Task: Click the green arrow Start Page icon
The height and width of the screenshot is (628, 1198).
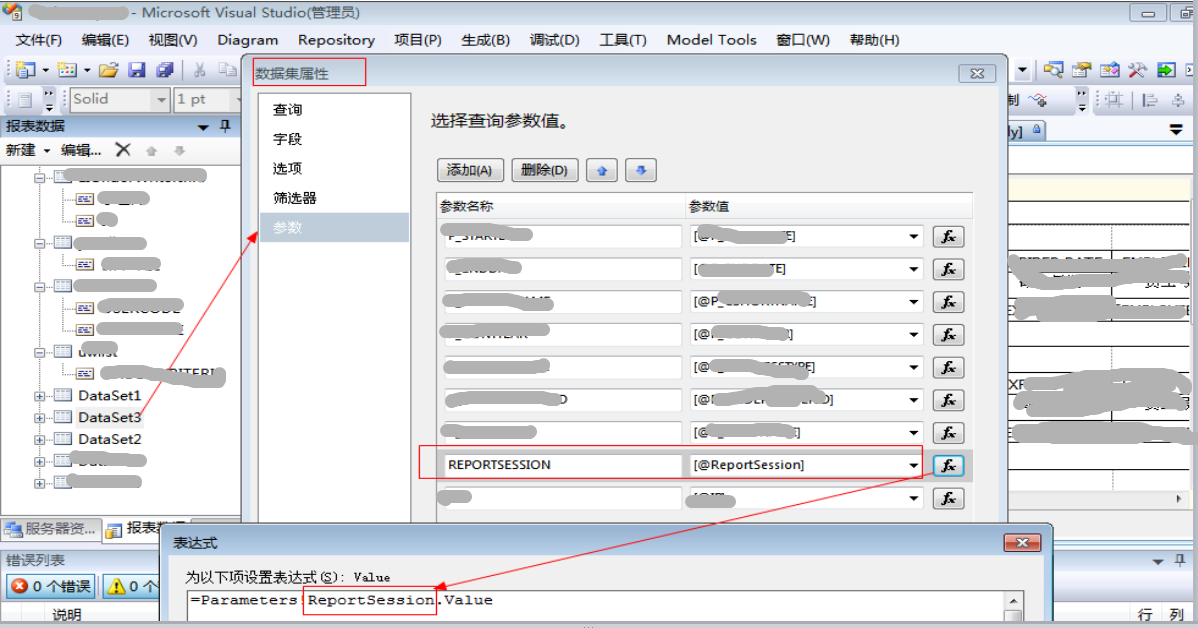Action: (1166, 70)
